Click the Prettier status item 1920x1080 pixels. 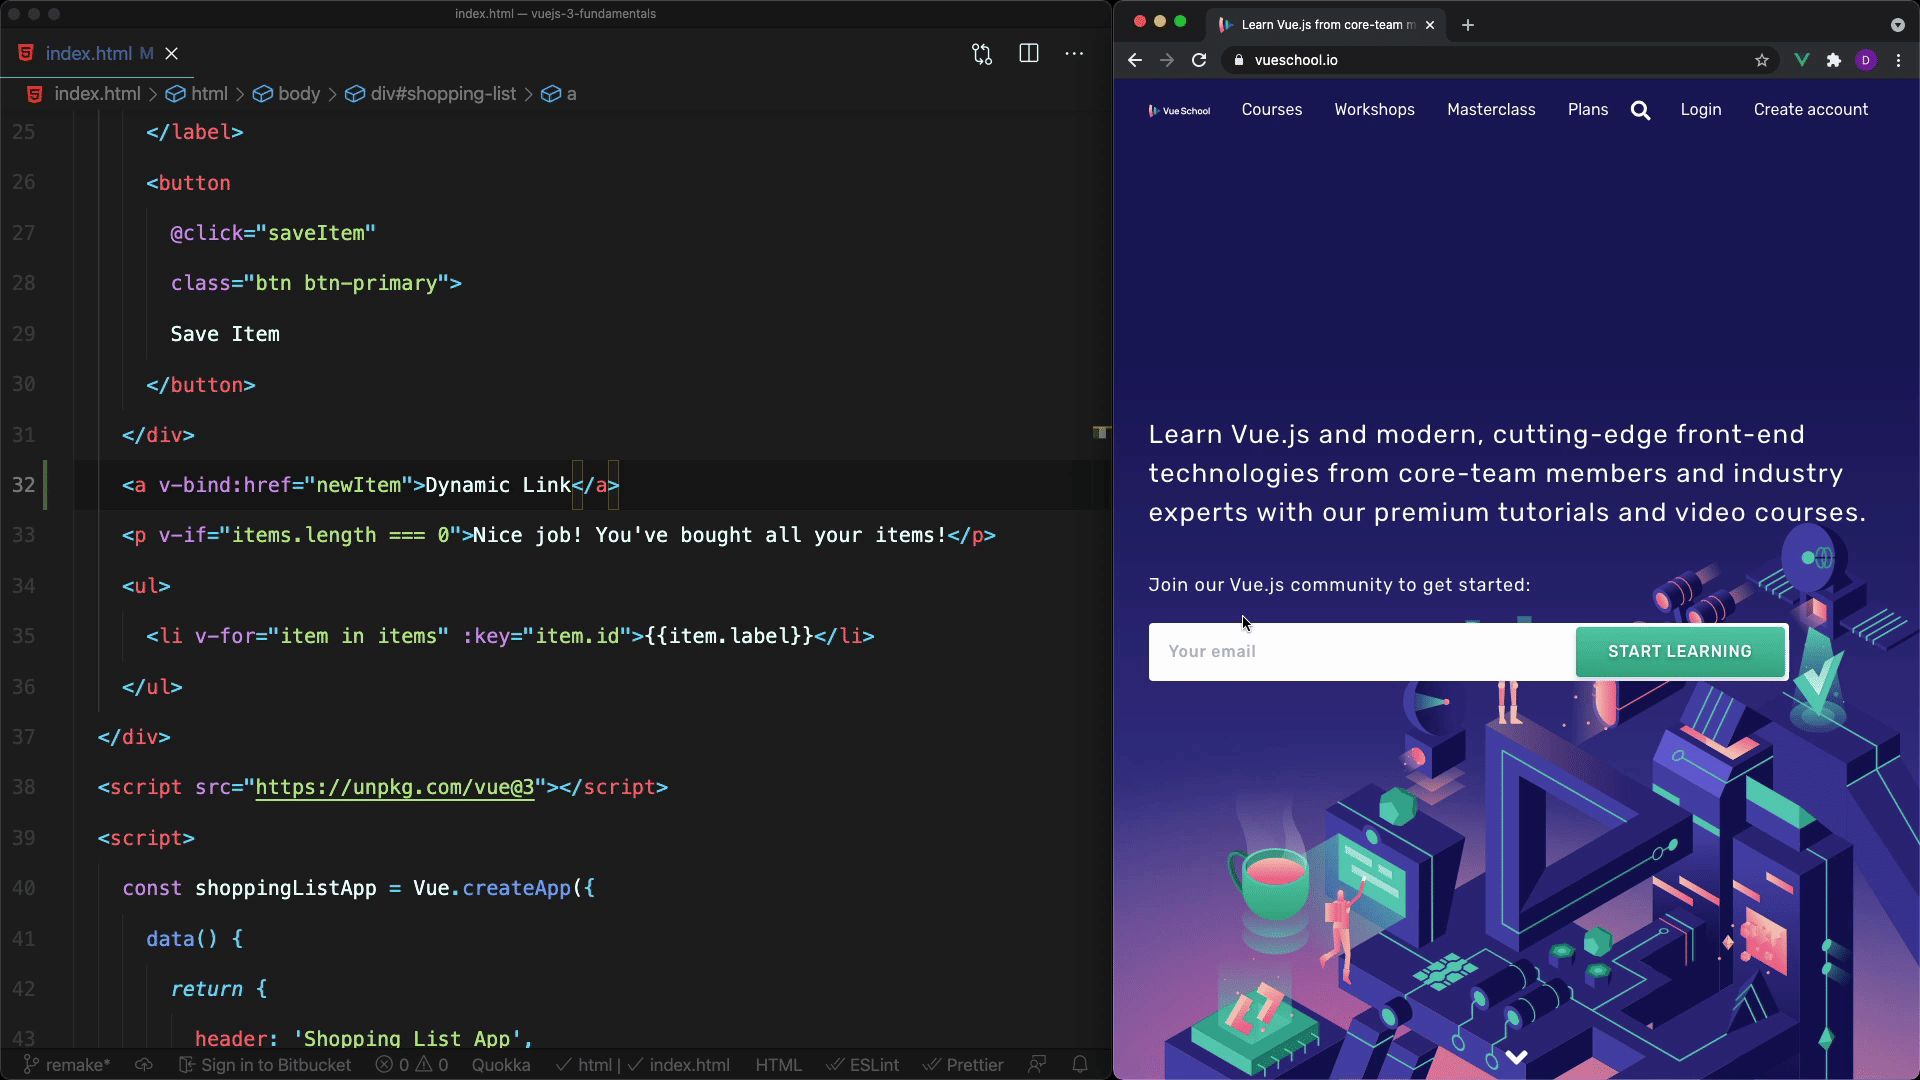(x=963, y=1065)
